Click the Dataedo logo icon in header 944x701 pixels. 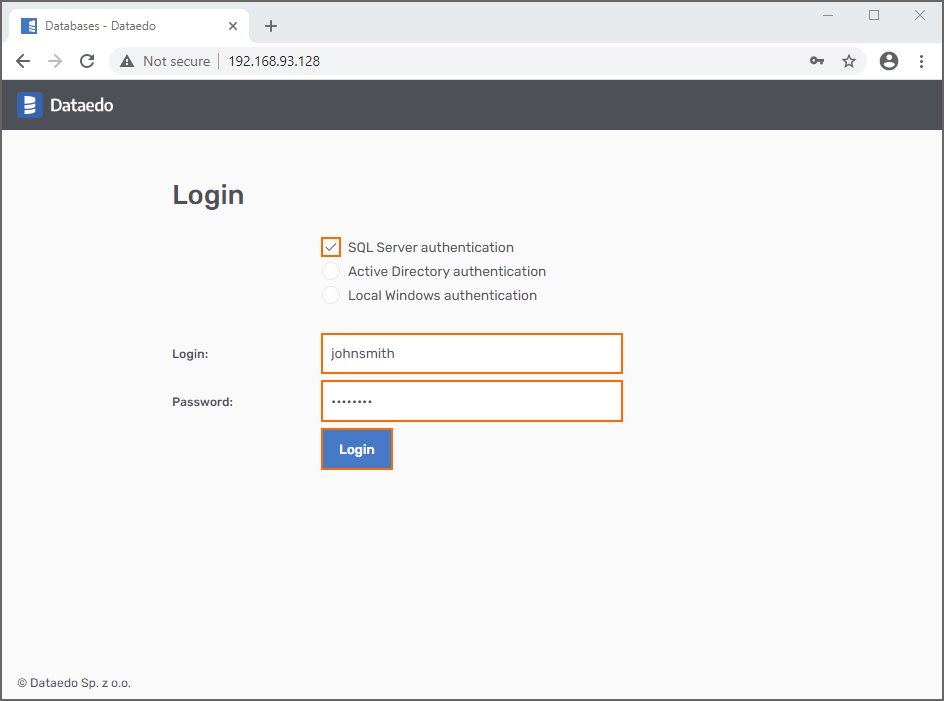point(30,105)
